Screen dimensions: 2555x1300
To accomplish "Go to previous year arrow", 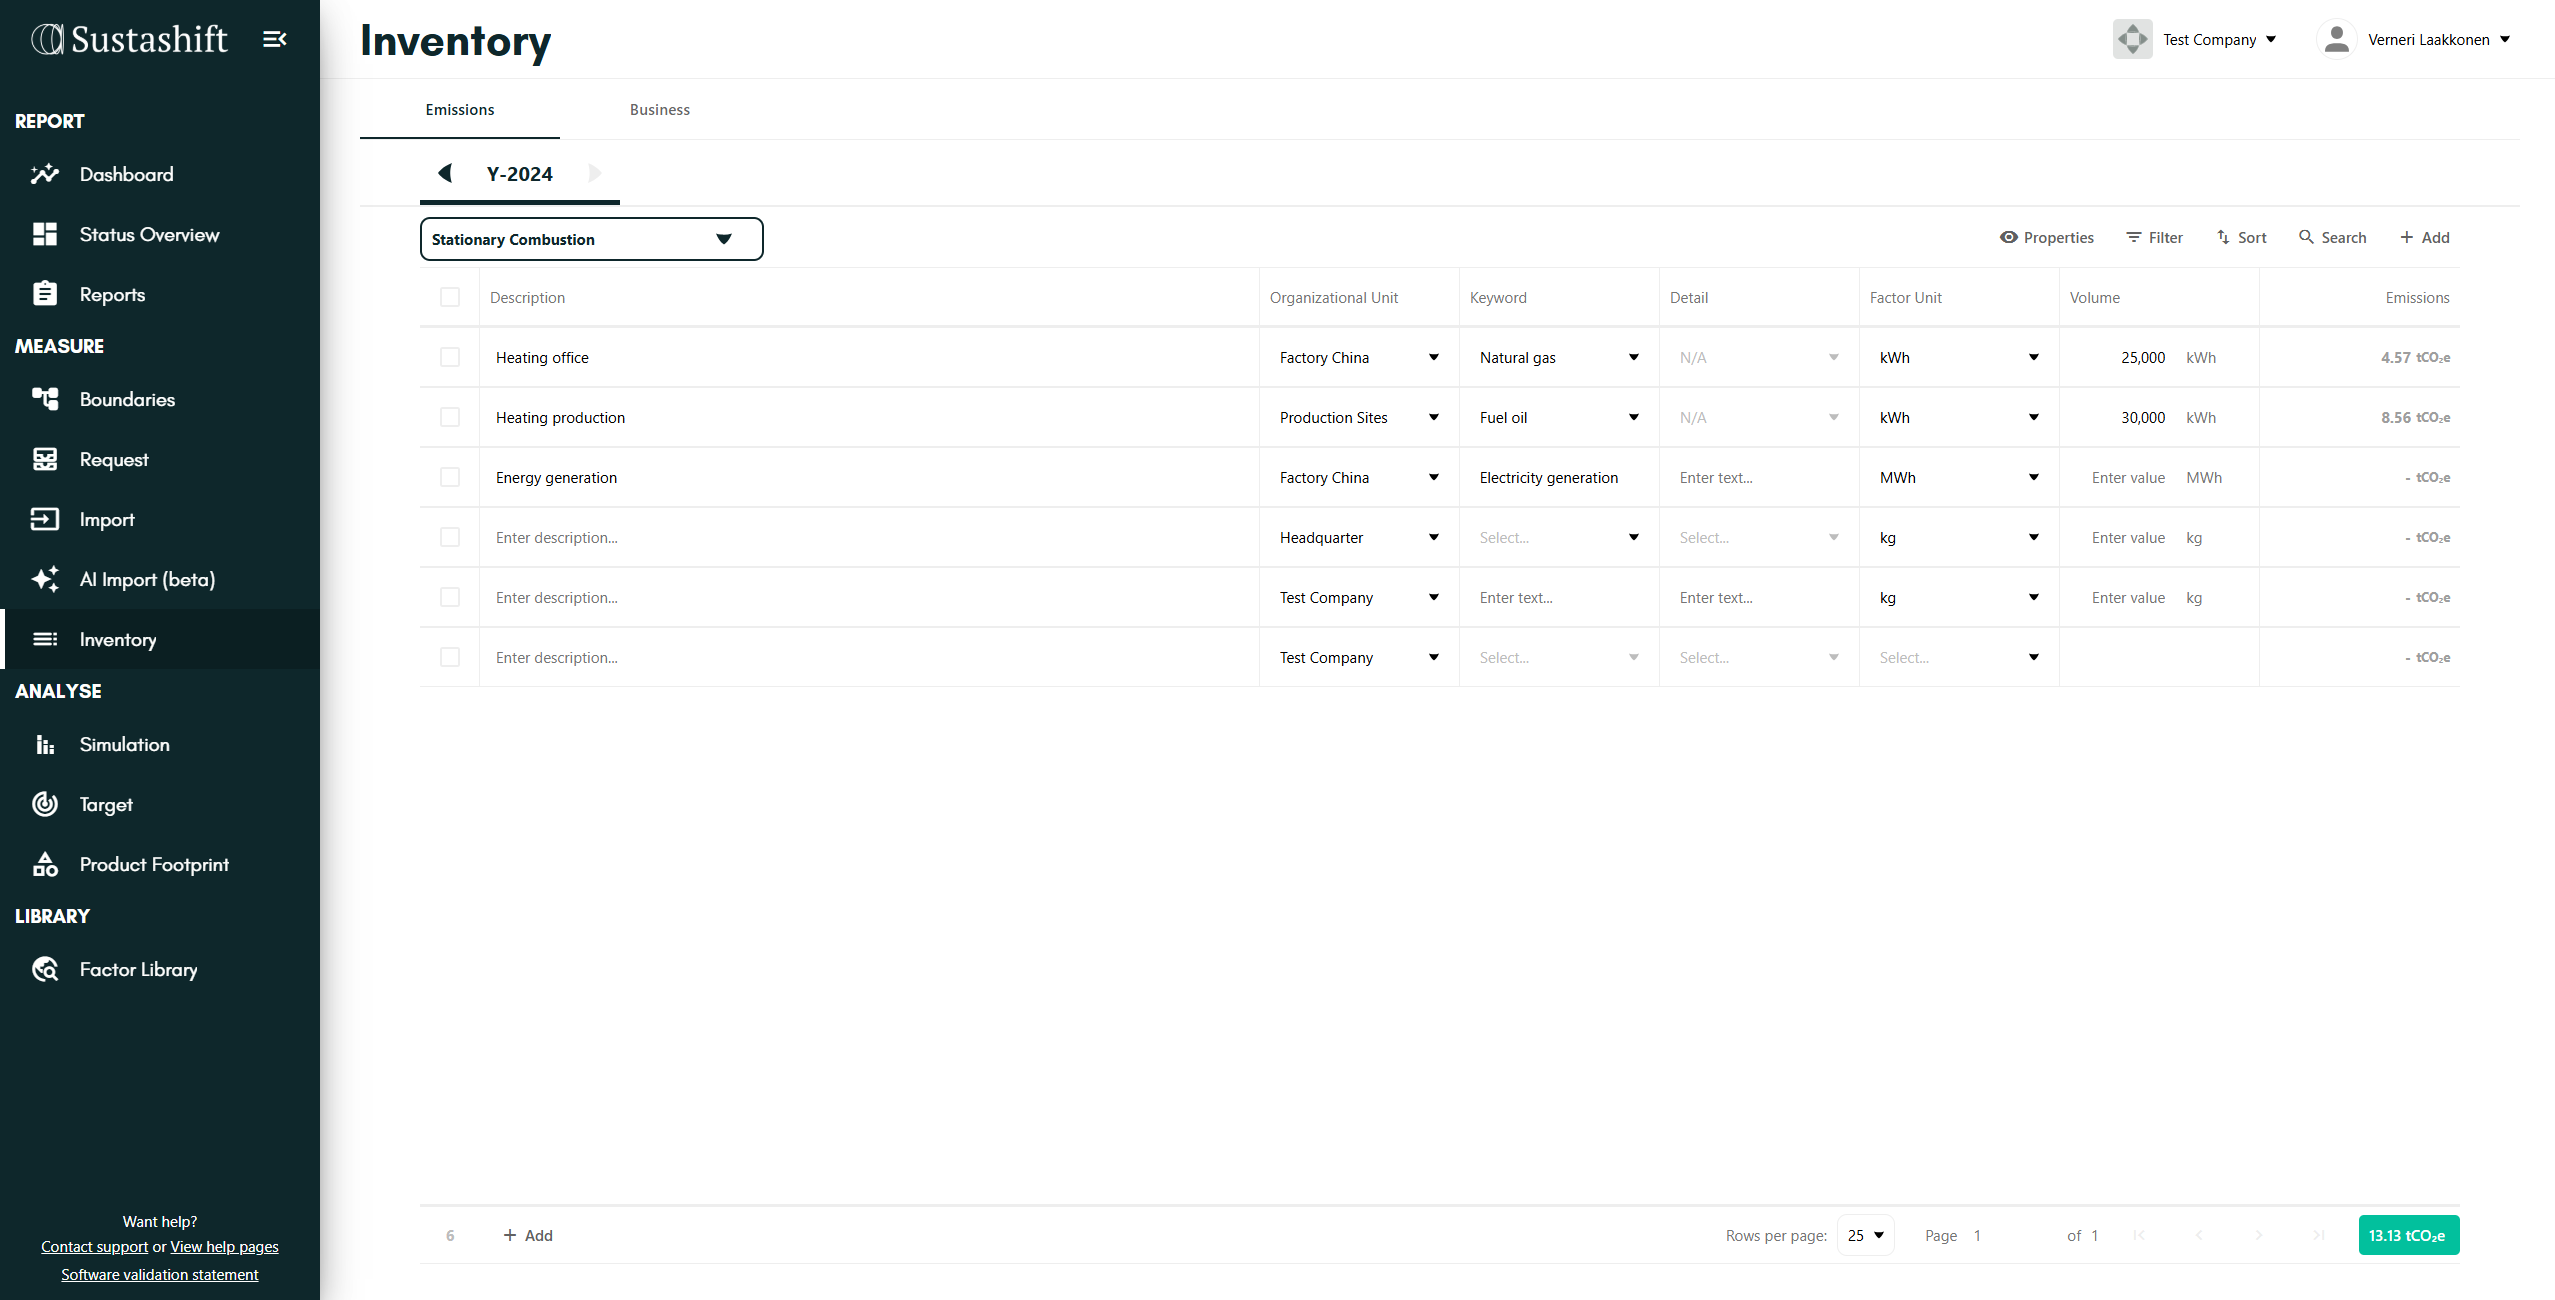I will [445, 173].
